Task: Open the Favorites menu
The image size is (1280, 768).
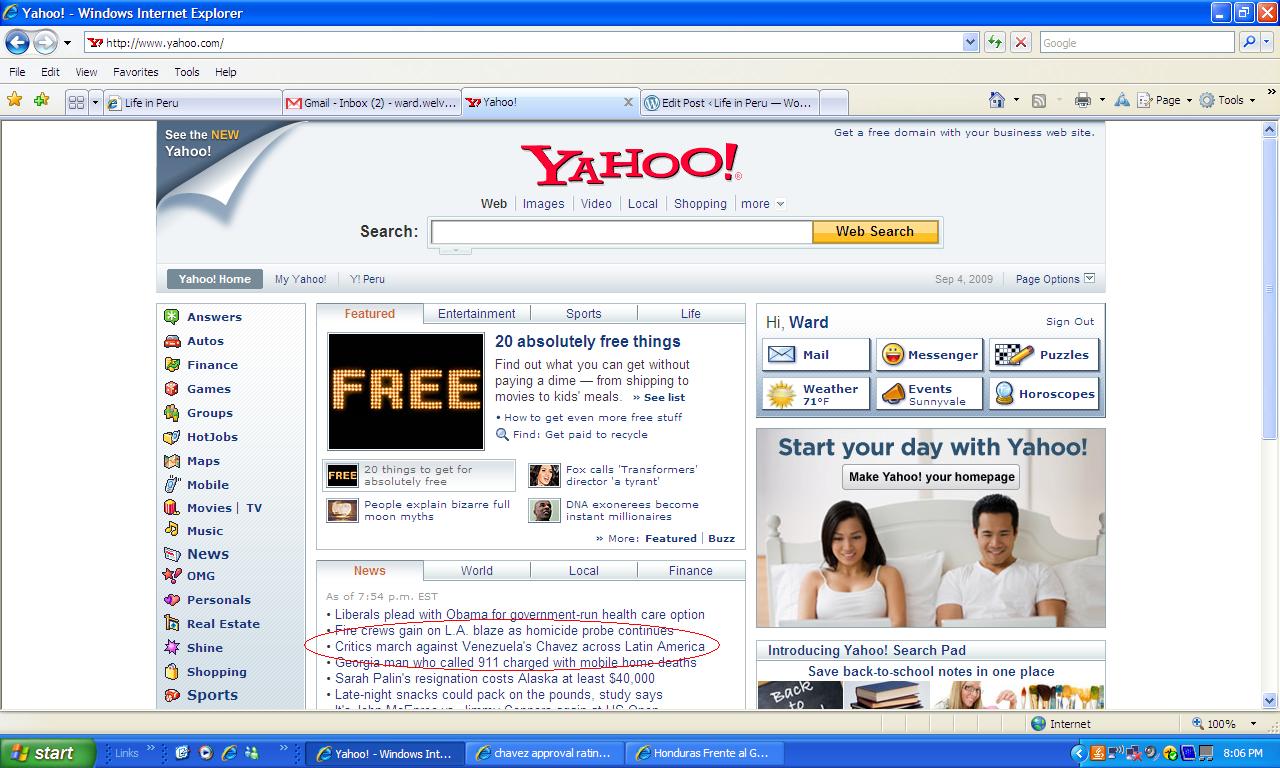Action: click(x=135, y=72)
